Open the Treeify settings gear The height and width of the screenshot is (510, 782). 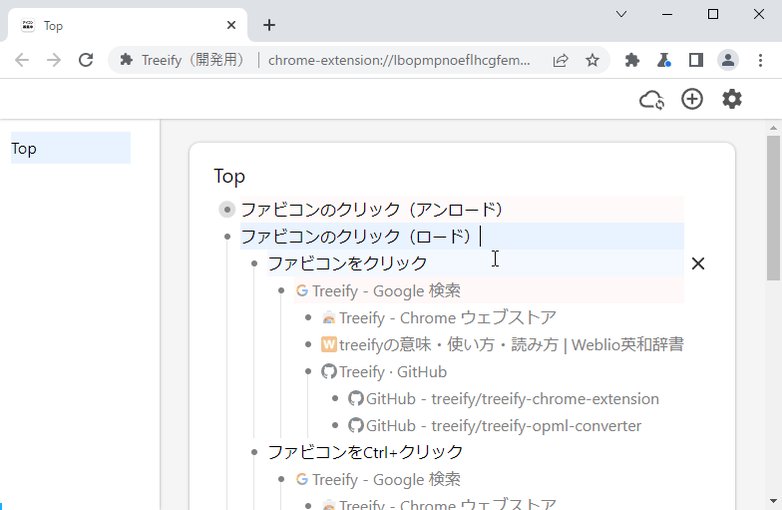(x=732, y=99)
